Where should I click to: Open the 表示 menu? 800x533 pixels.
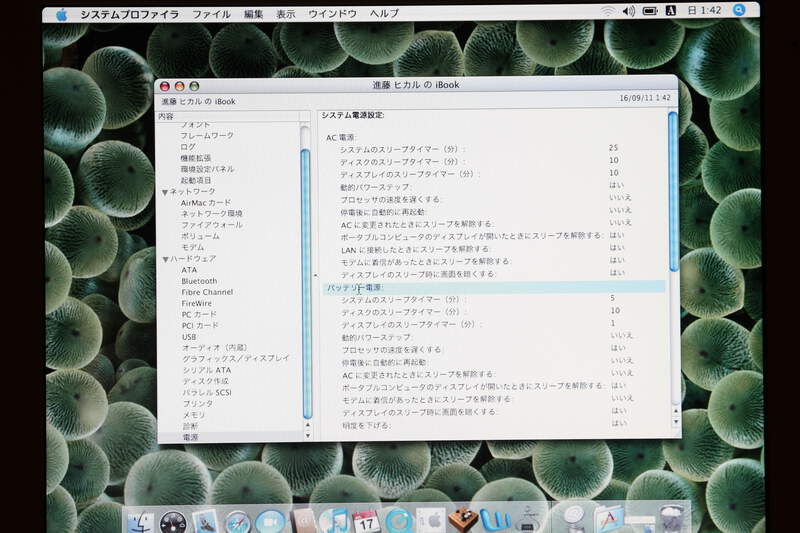(286, 14)
